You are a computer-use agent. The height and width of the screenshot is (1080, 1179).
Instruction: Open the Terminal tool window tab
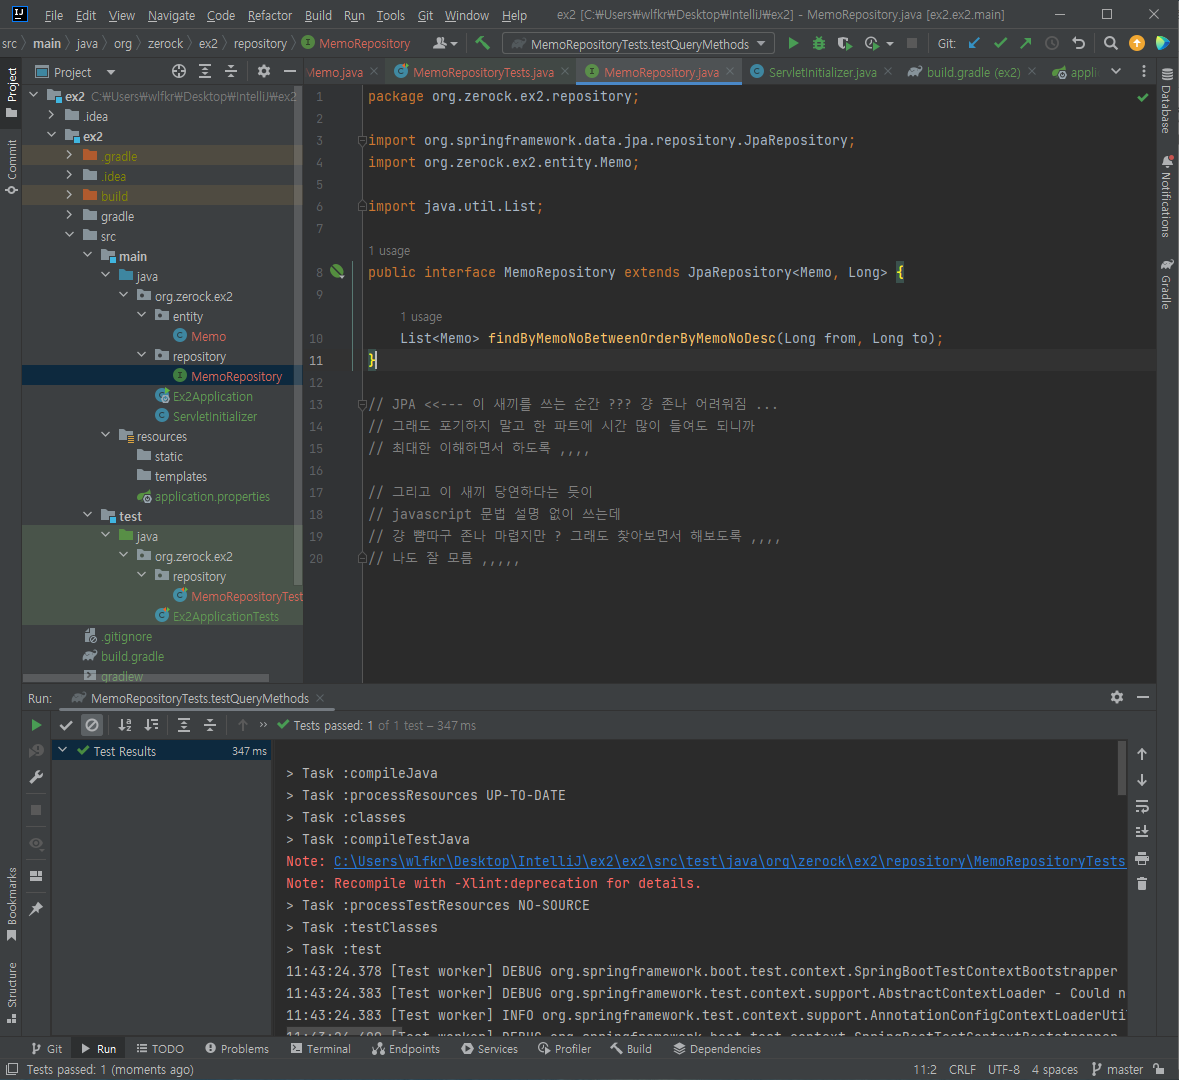click(x=321, y=1048)
